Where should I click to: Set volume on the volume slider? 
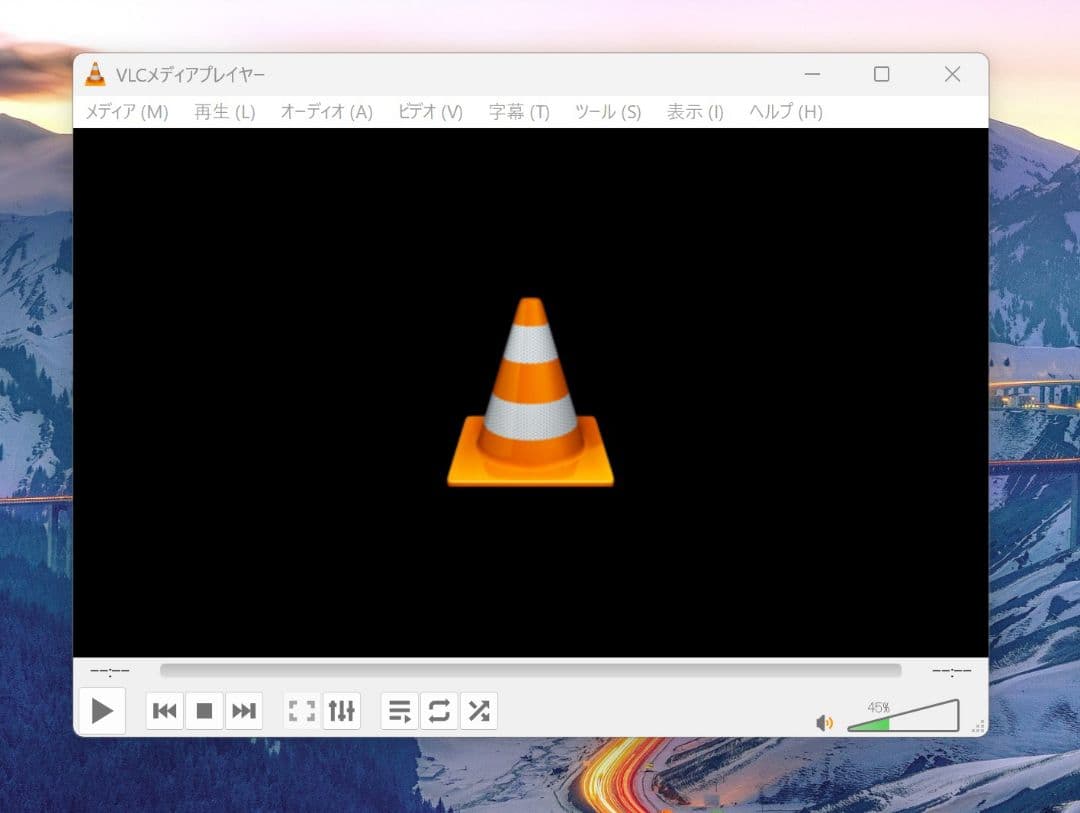[903, 718]
